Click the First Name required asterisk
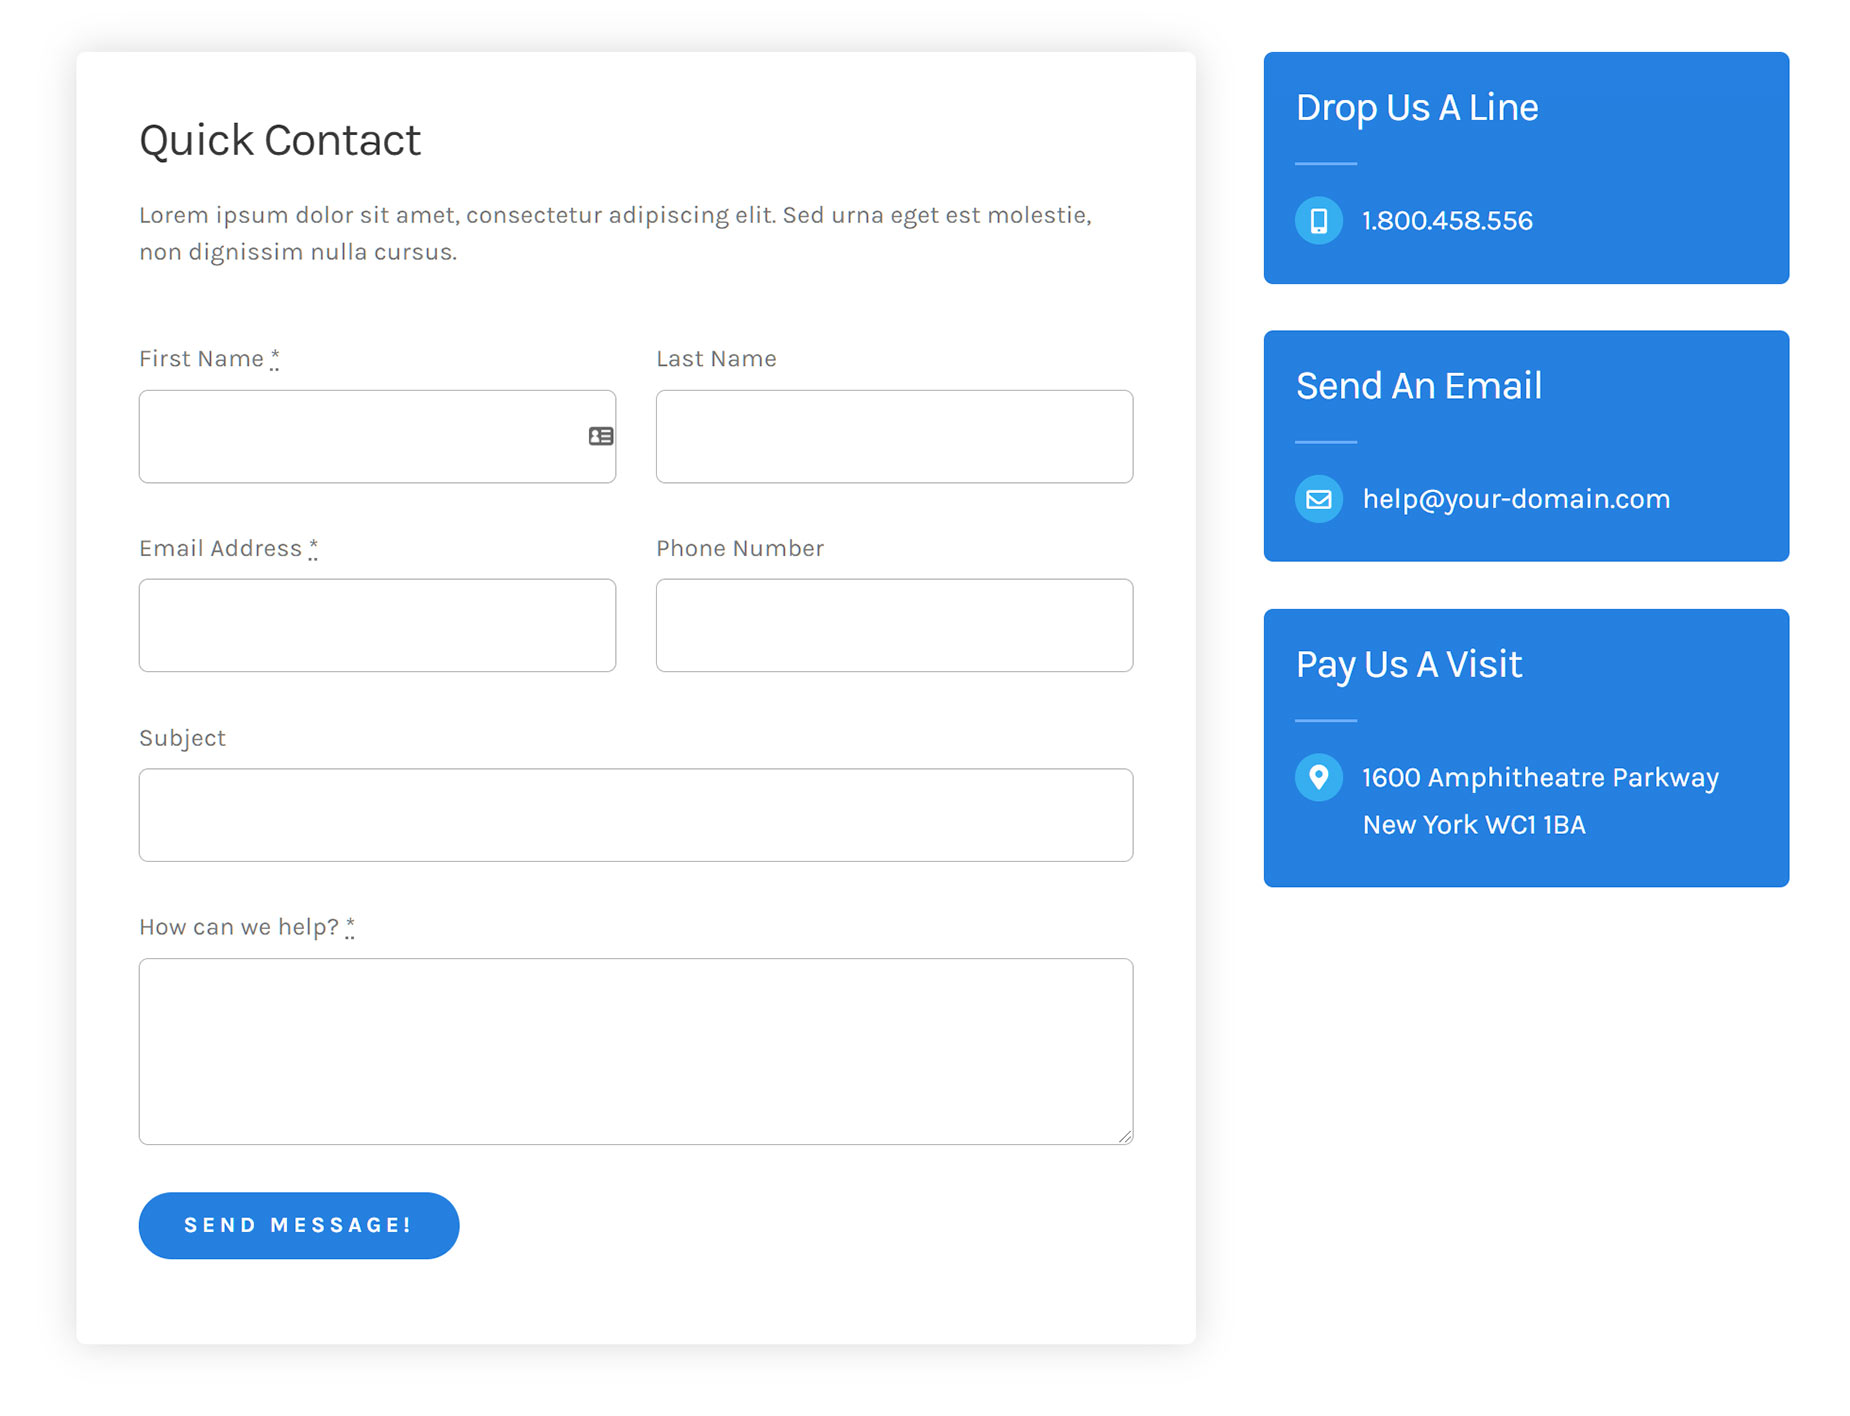 [275, 358]
